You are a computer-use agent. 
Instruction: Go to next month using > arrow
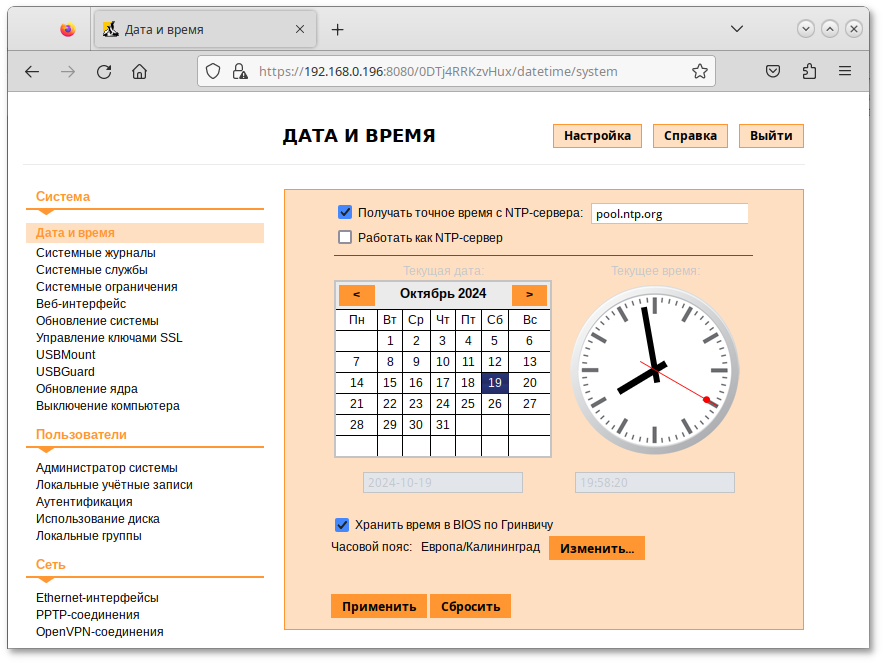coord(529,295)
